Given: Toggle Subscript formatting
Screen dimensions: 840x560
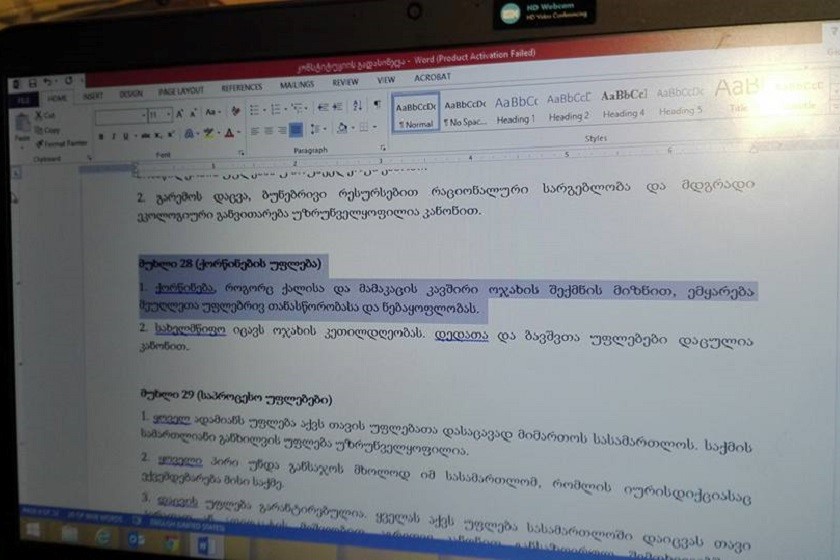Looking at the screenshot, I should [x=158, y=135].
